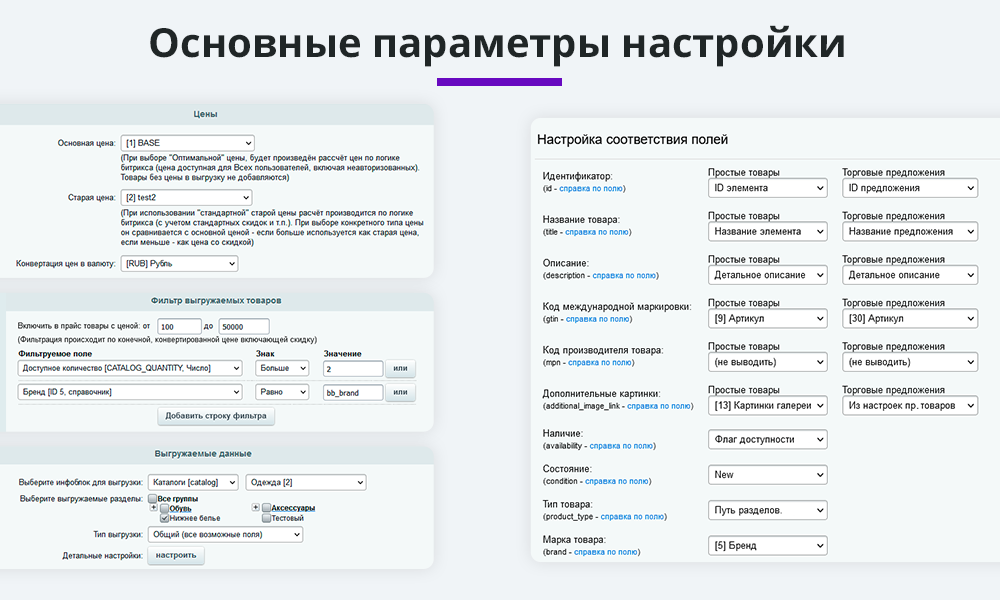
Task: Click the Добавить строку фильтра button
Action: (x=216, y=416)
